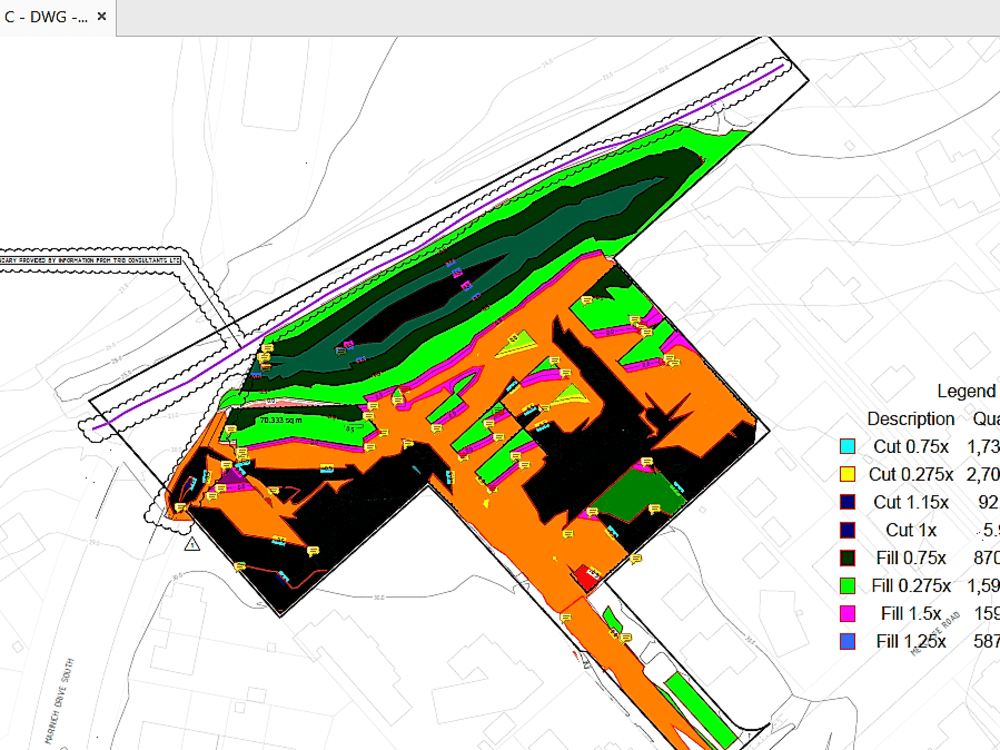Select the 'Fill 1.5x' legend description

(911, 614)
